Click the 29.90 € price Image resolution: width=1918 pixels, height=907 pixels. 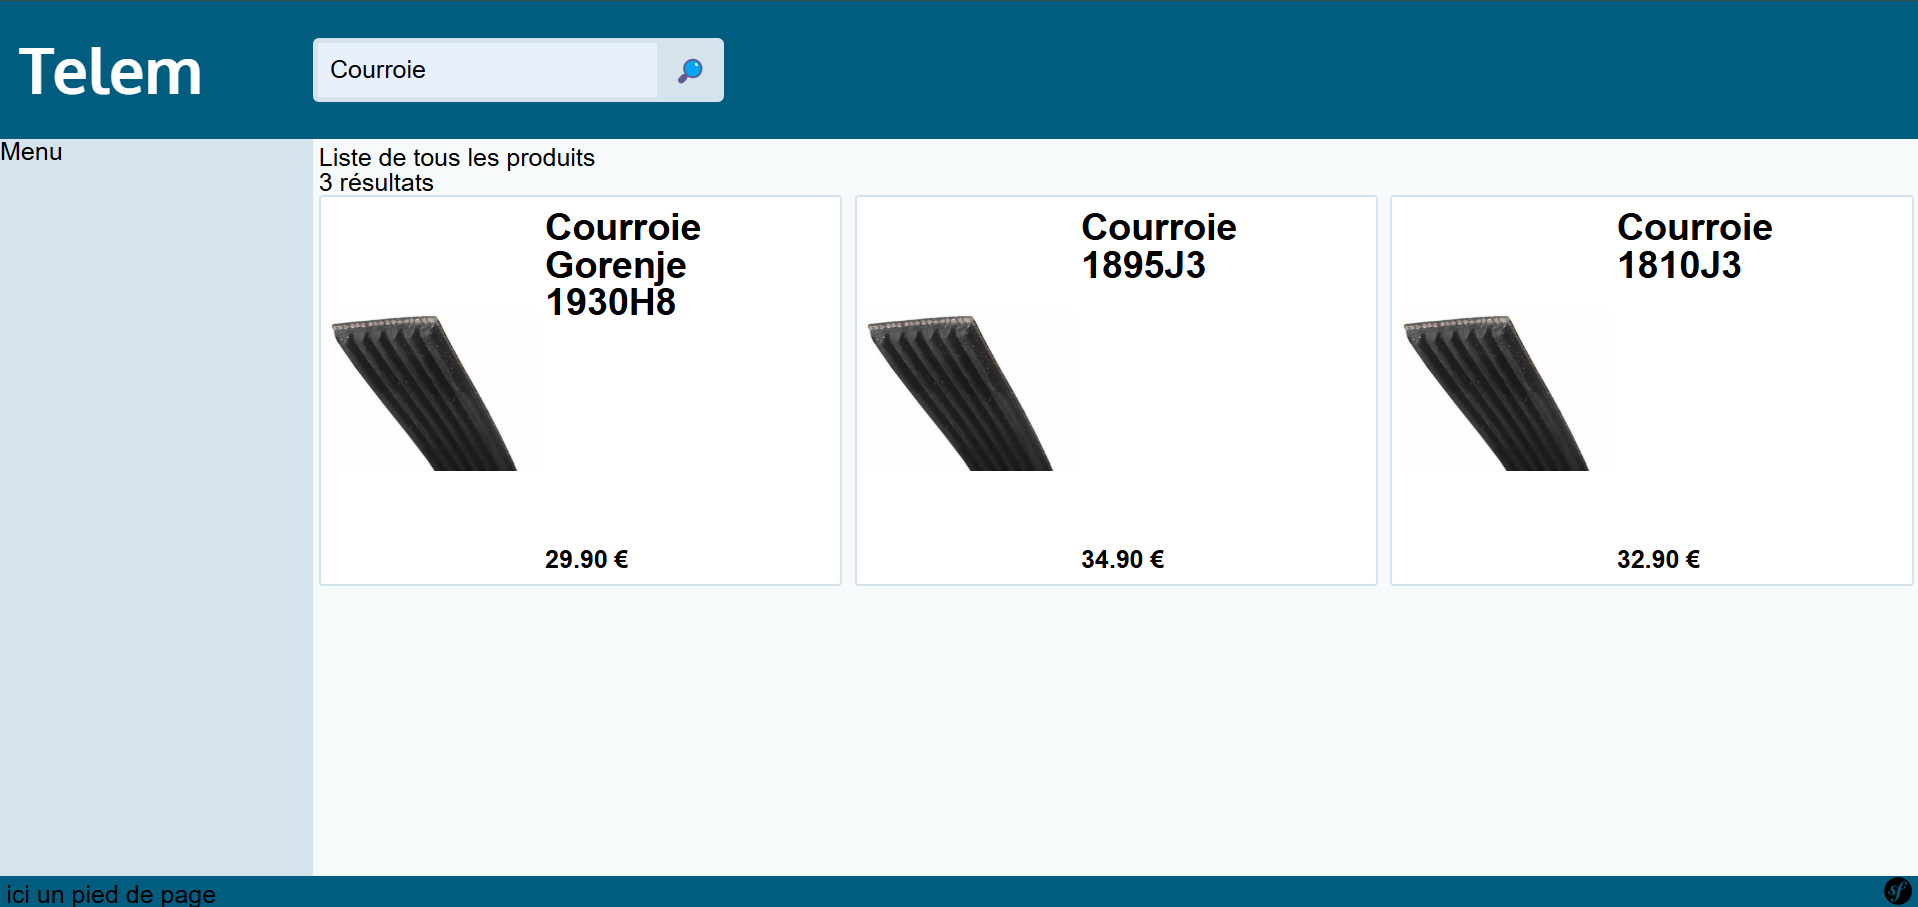586,559
